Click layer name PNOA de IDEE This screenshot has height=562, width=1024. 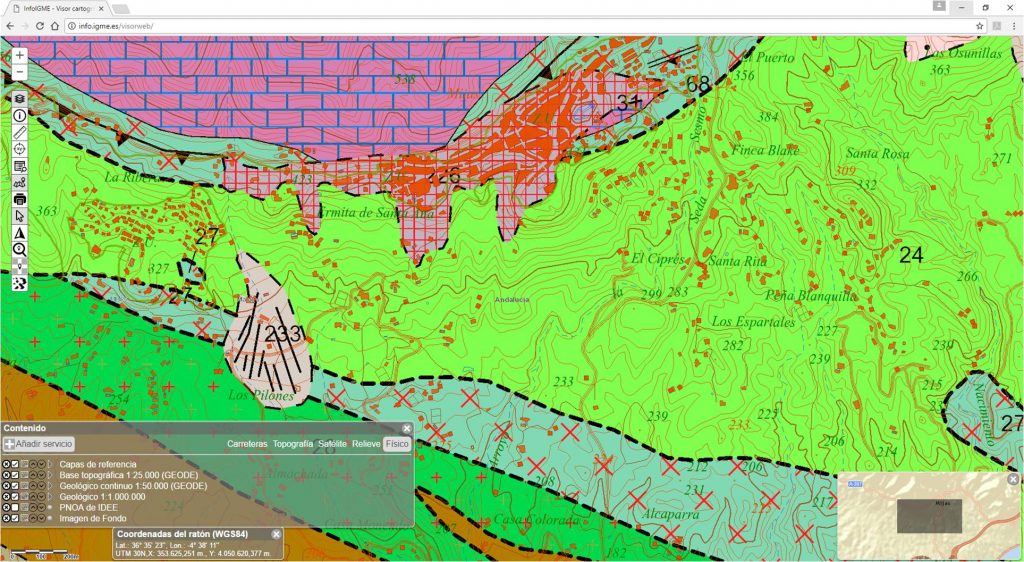click(88, 507)
